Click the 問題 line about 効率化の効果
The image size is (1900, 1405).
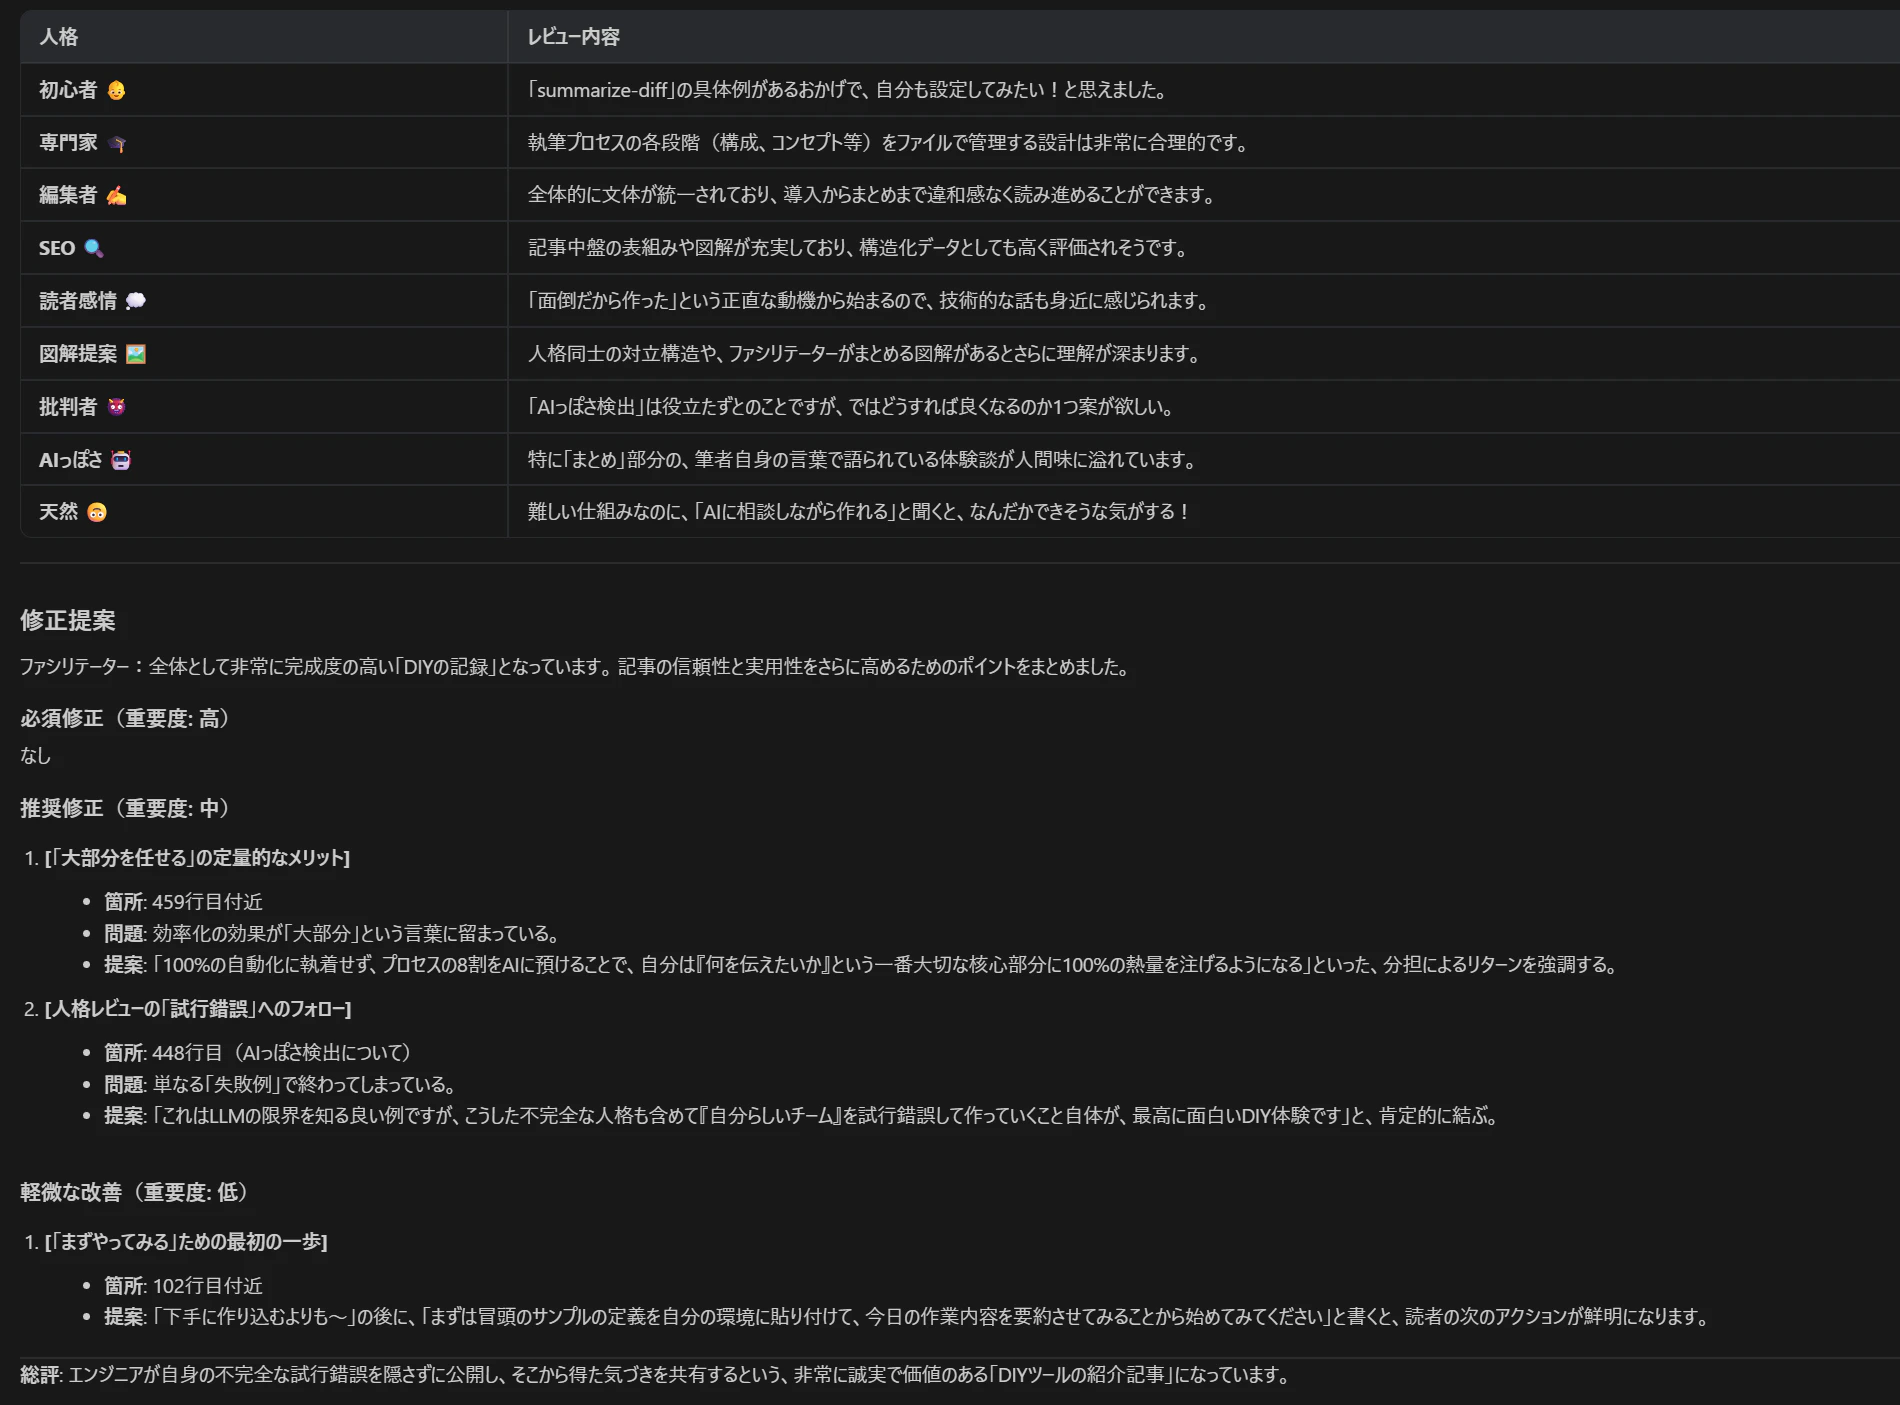tap(332, 934)
